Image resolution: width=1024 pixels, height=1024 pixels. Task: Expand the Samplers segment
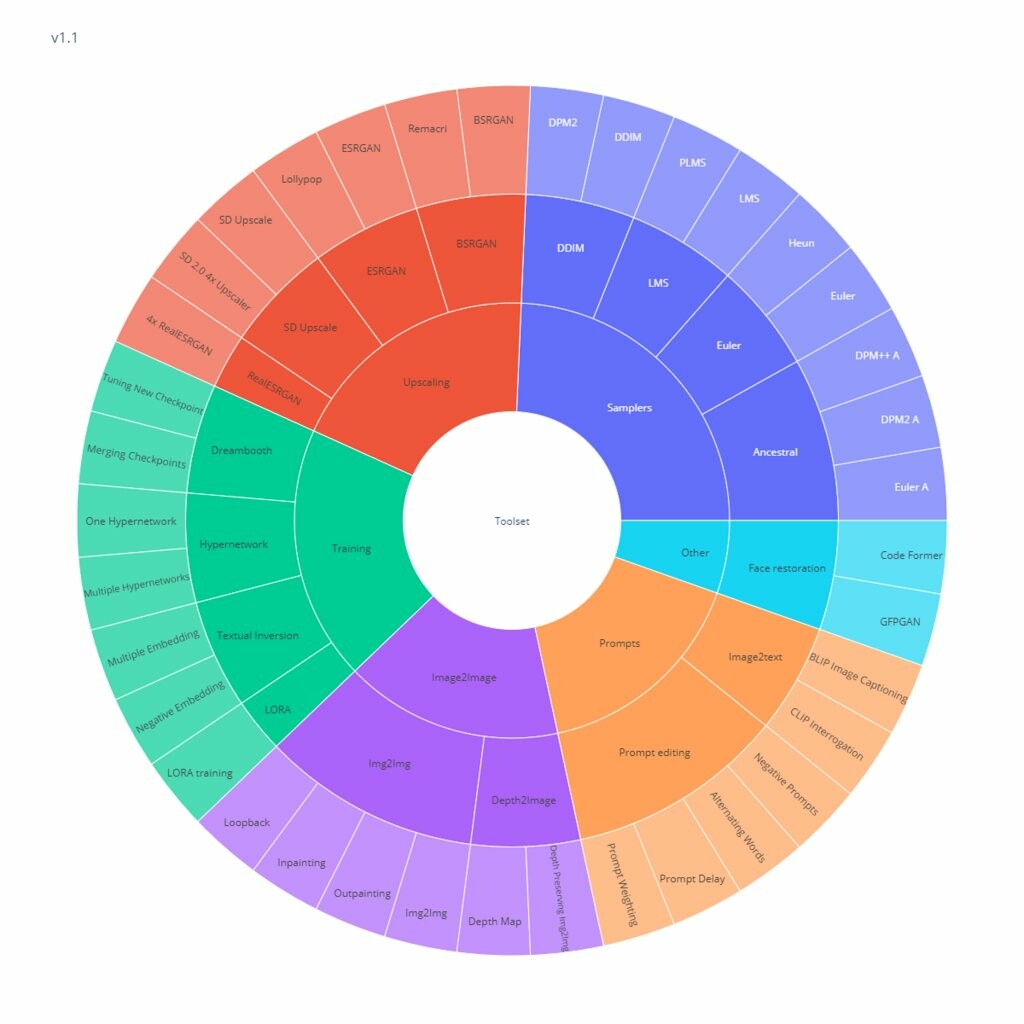pos(628,408)
